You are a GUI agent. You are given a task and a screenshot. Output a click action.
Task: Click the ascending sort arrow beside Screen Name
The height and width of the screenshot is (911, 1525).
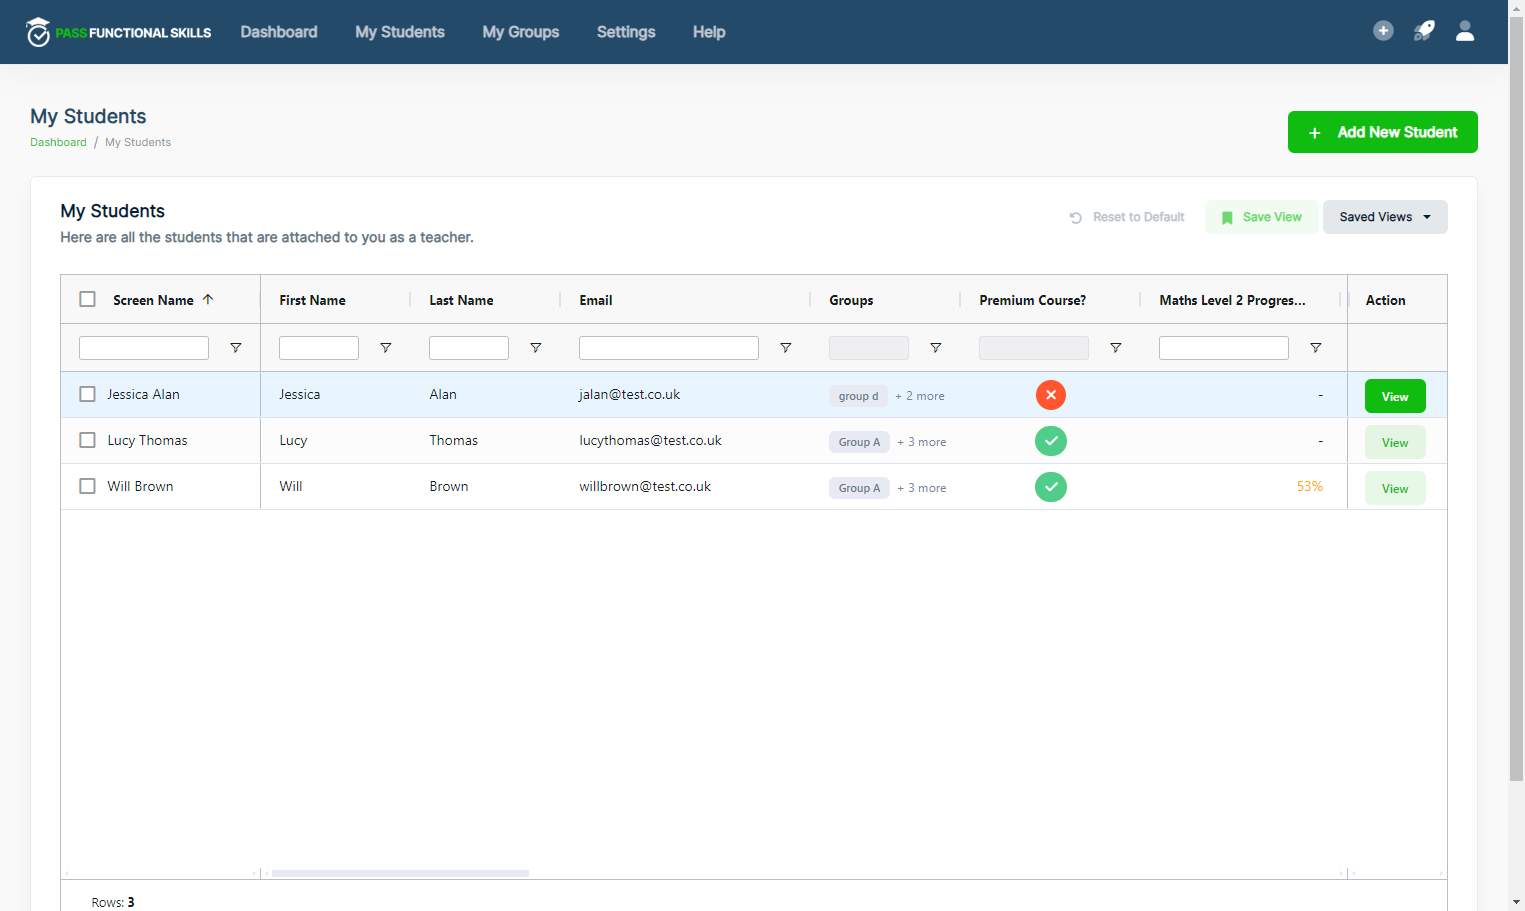[208, 299]
